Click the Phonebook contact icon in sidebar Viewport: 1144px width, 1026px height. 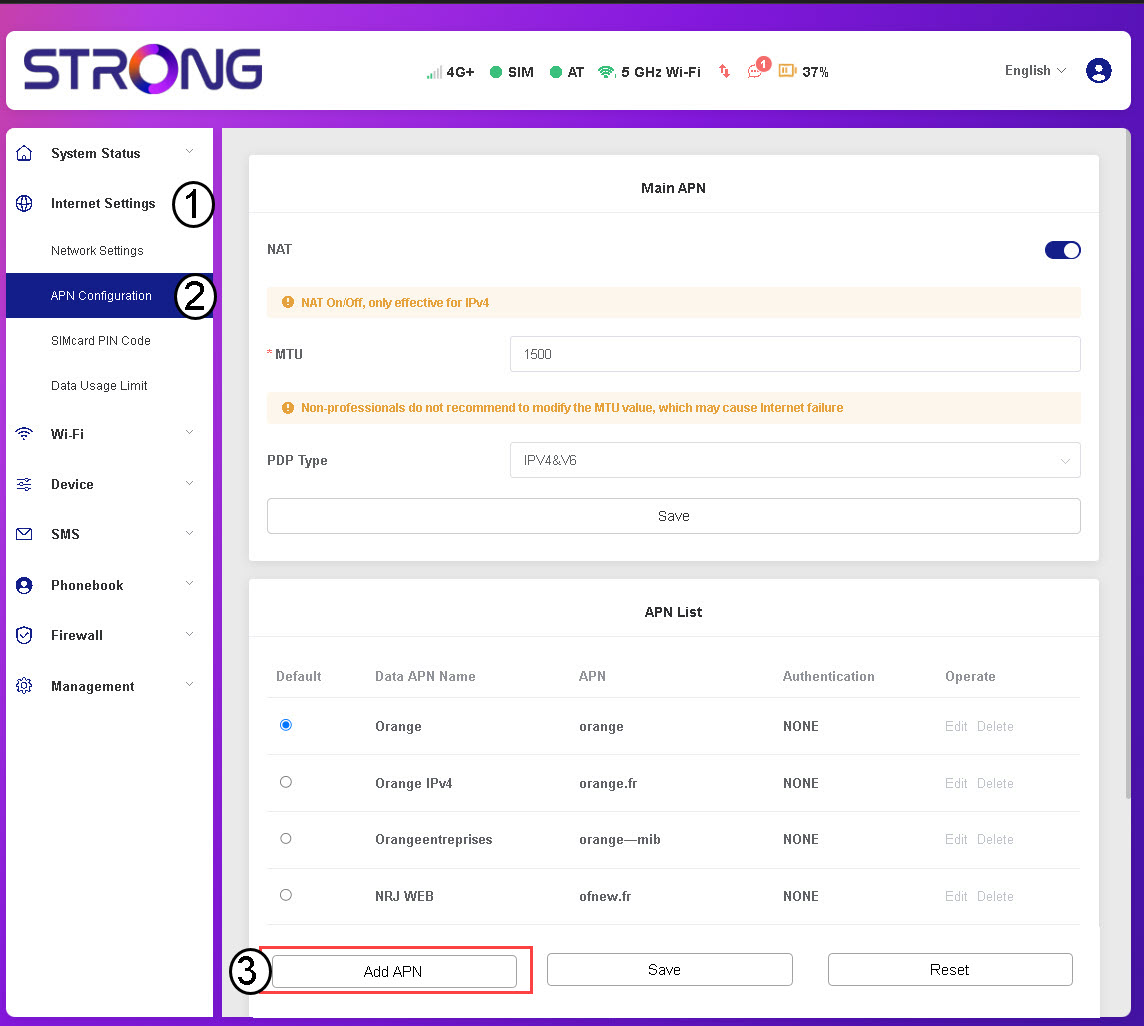pyautogui.click(x=25, y=585)
